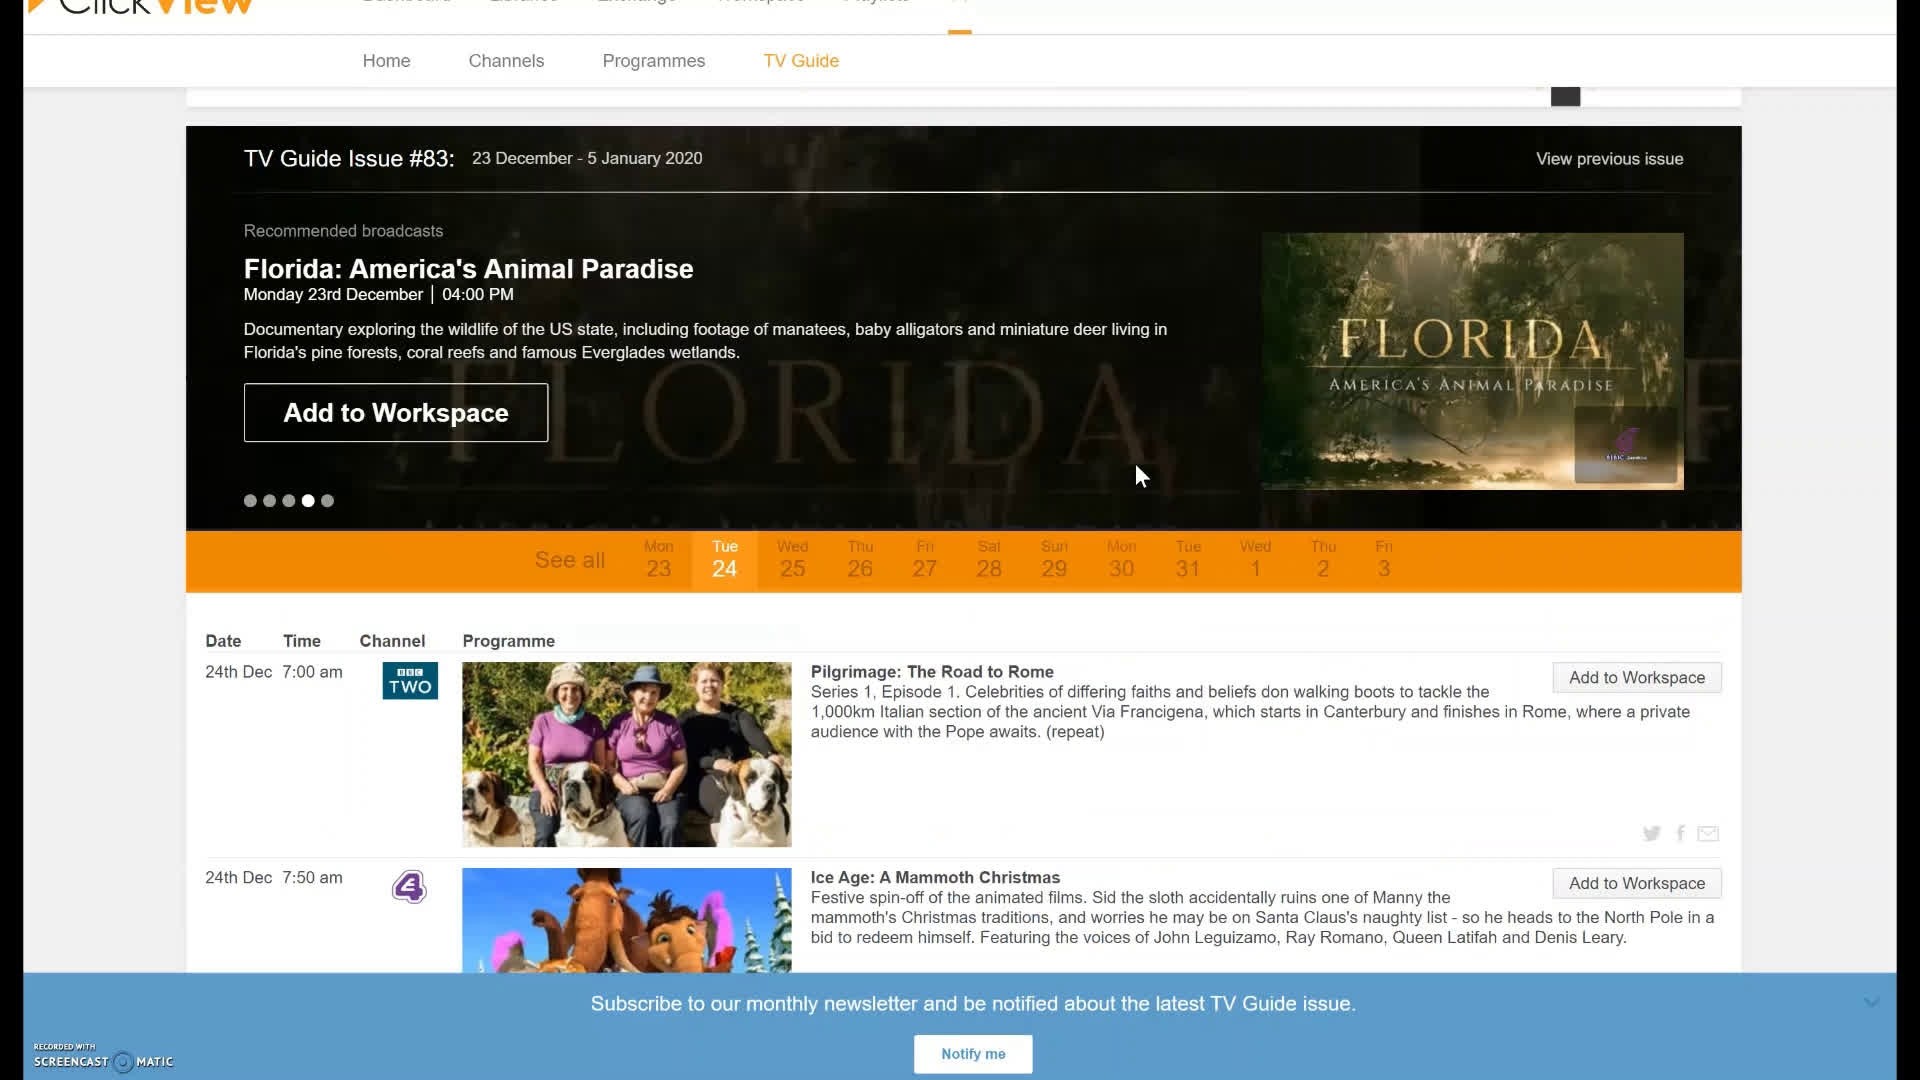Click View previous issue link
Viewport: 1920px width, 1080px height.
[1610, 158]
